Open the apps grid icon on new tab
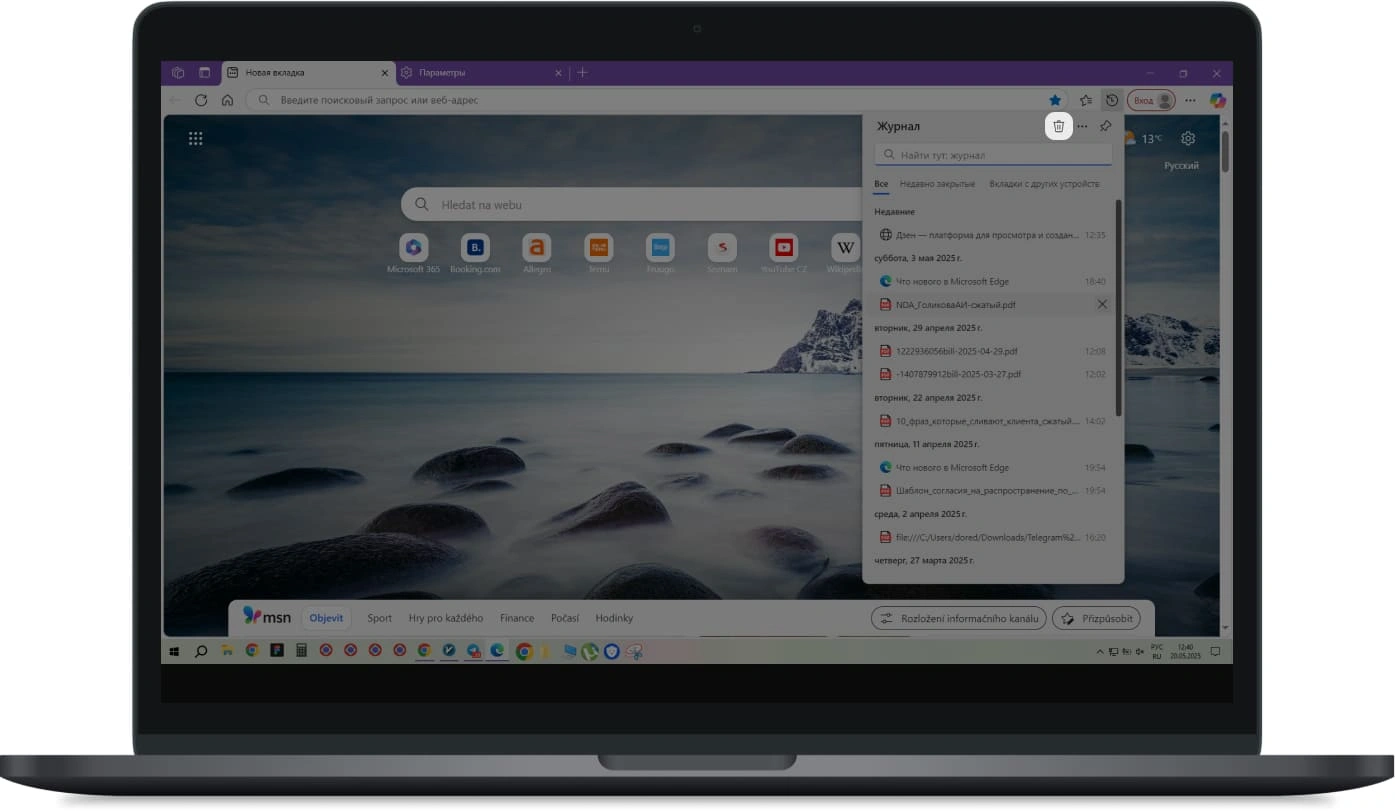The width and height of the screenshot is (1395, 812). 196,139
